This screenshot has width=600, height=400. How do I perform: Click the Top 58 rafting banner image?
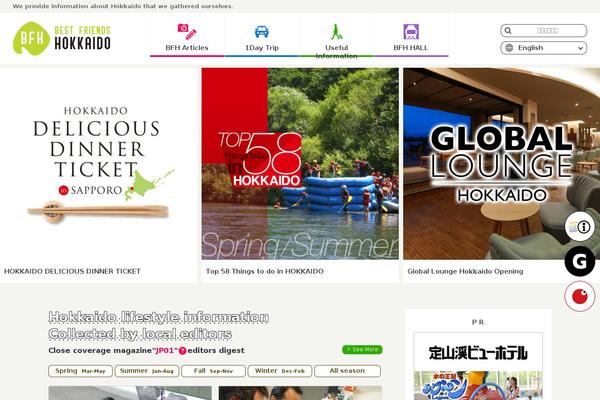point(300,164)
